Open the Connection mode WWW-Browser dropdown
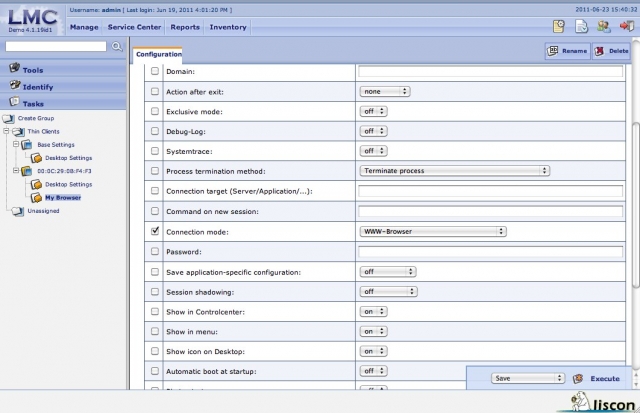The height and width of the screenshot is (413, 640). point(432,231)
